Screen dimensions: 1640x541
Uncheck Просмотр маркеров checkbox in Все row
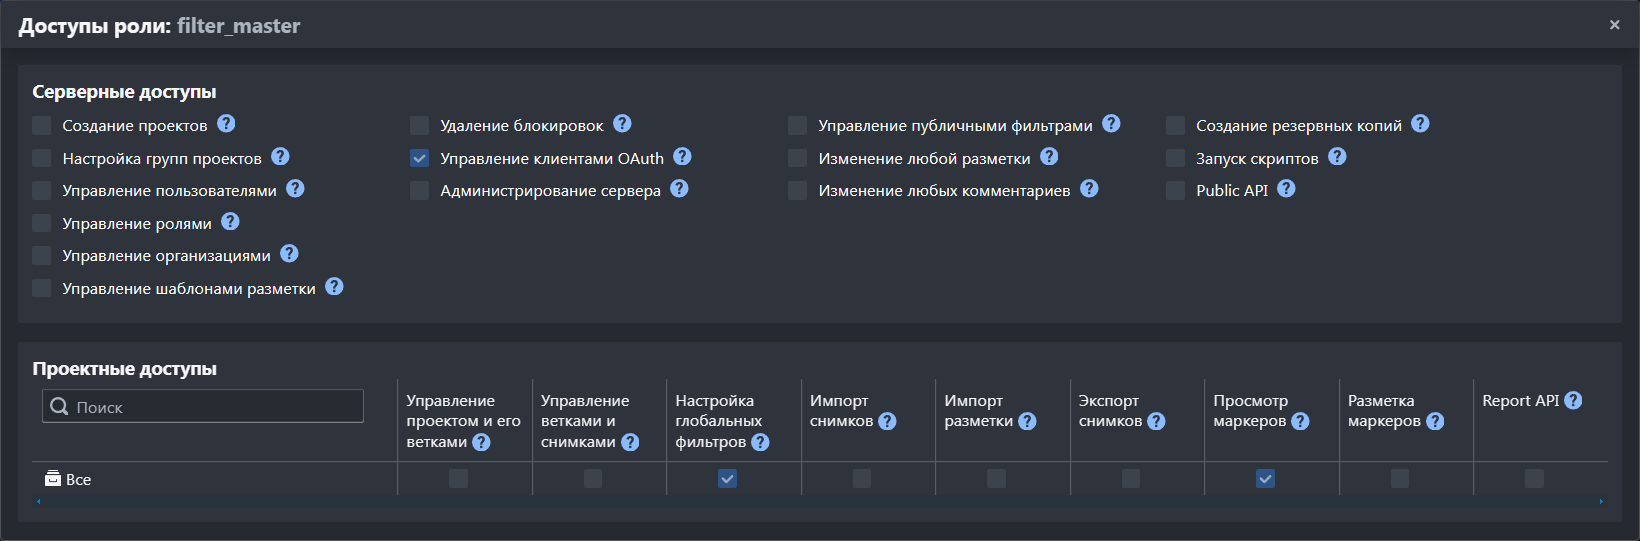[x=1265, y=479]
